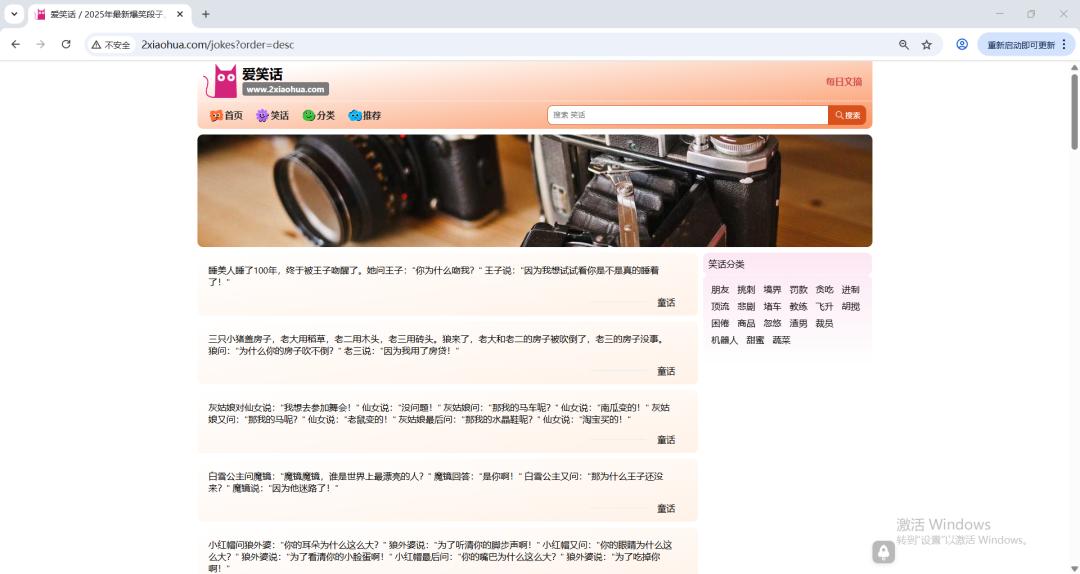Open the tab search dropdown arrow
Viewport: 1080px width, 574px height.
14,14
